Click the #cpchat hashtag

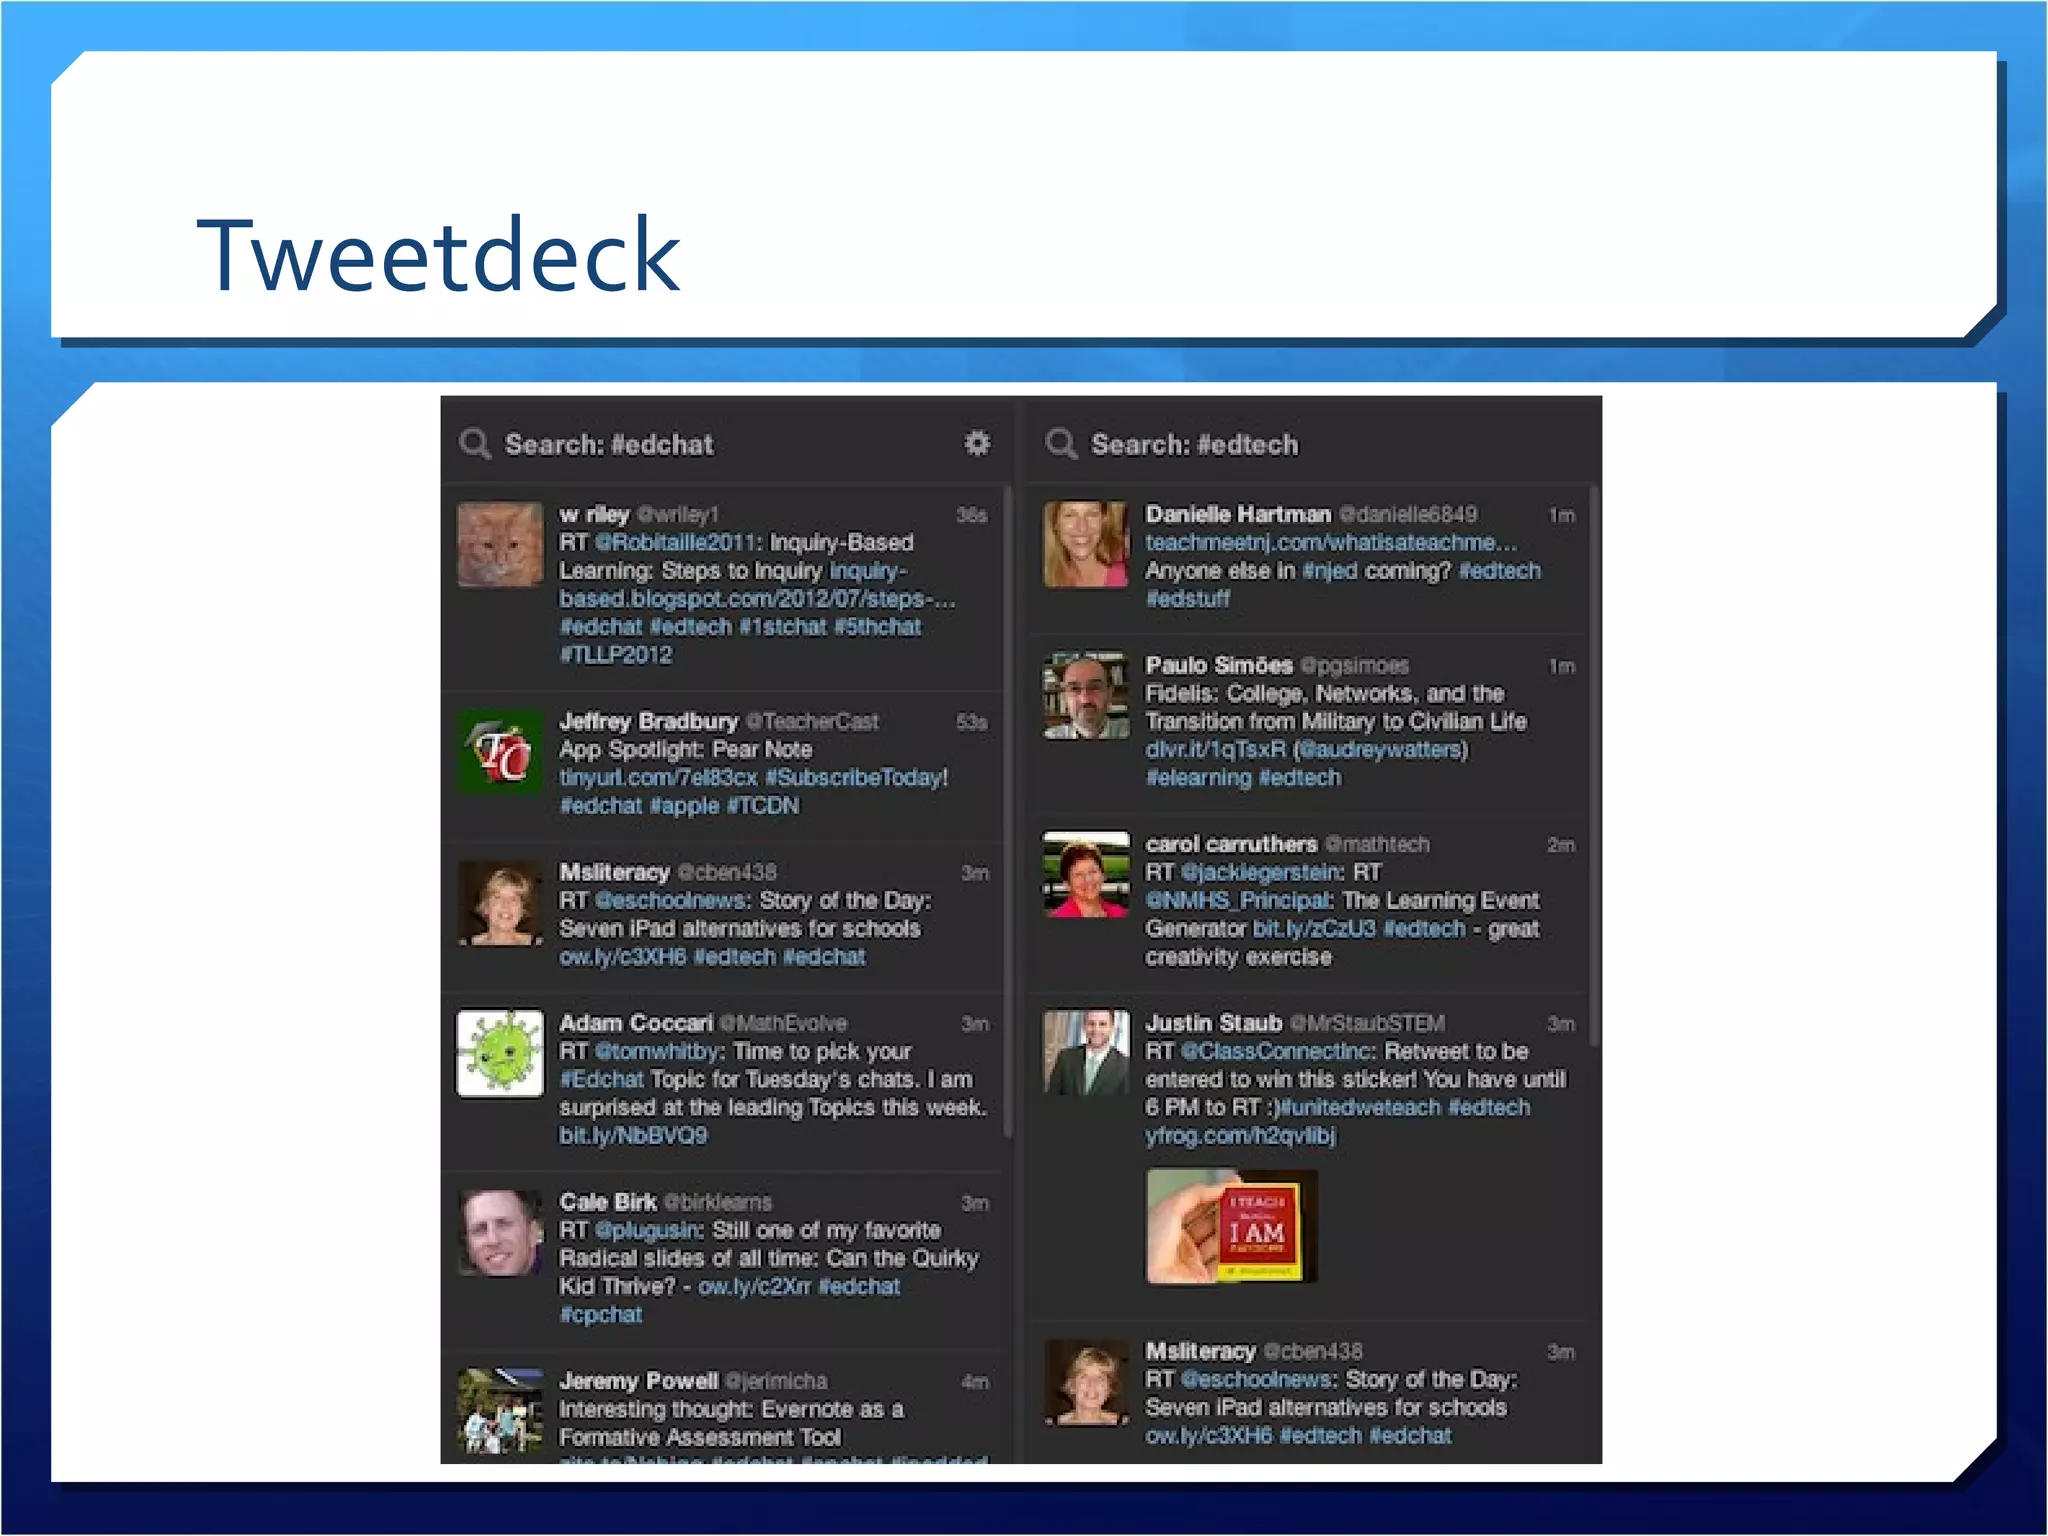pos(600,1314)
